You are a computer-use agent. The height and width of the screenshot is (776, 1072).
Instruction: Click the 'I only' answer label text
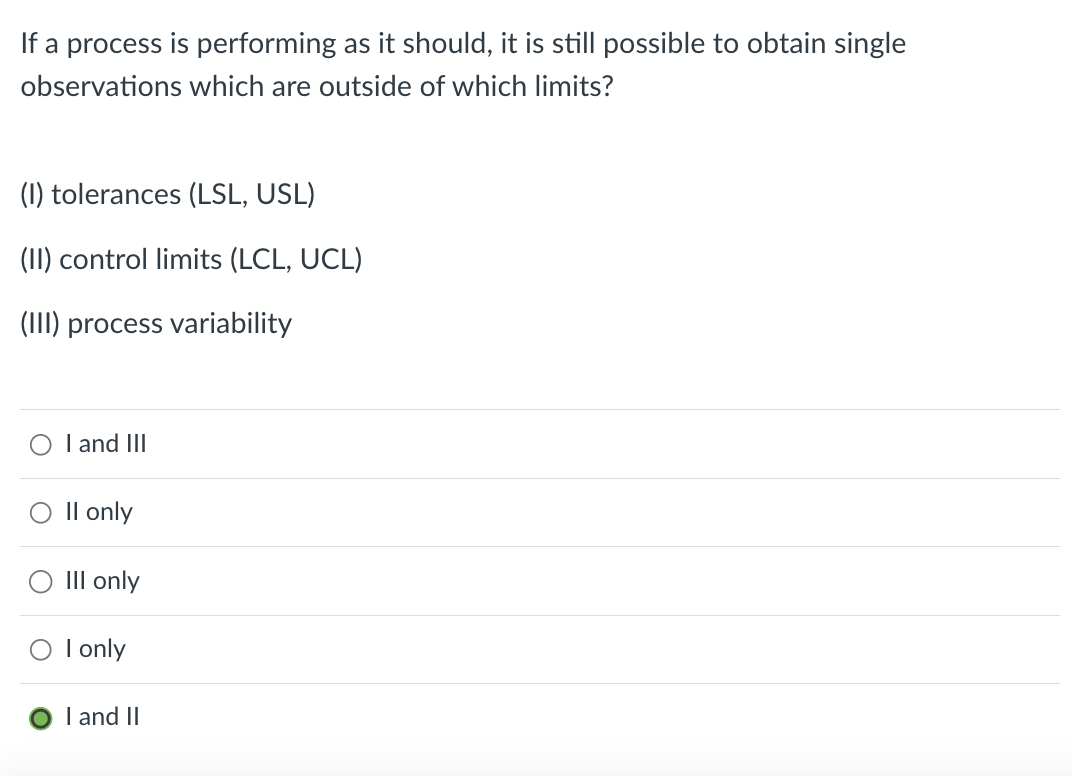[x=95, y=649]
